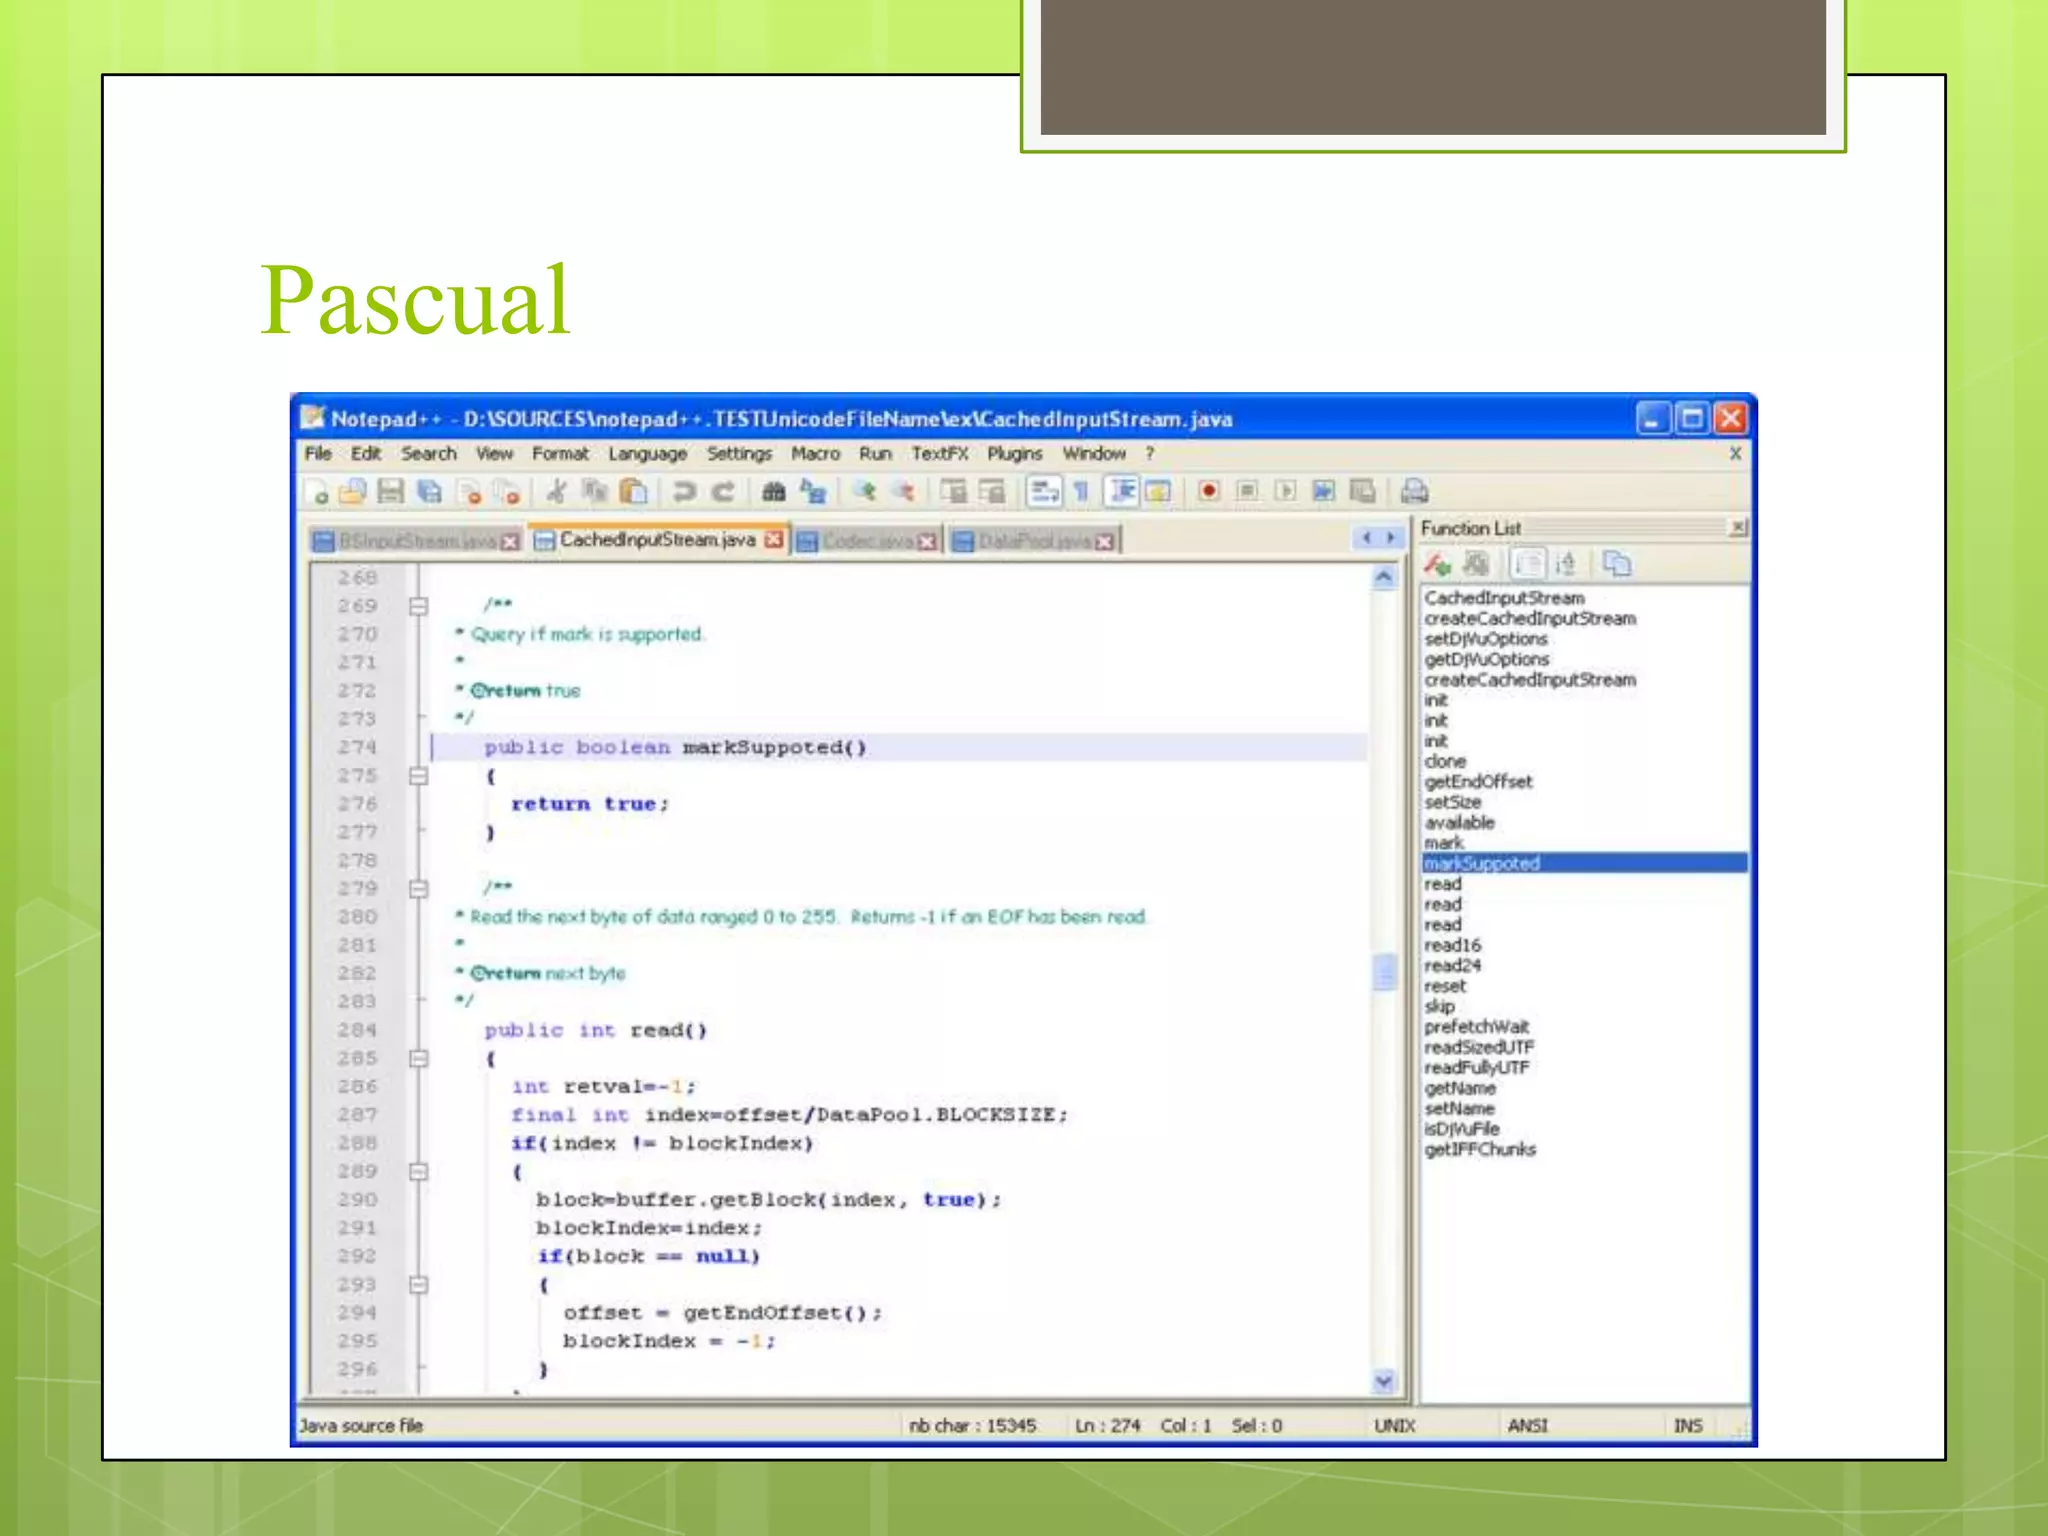
Task: Close the CachedInputStream.java tab
Action: pos(773,540)
